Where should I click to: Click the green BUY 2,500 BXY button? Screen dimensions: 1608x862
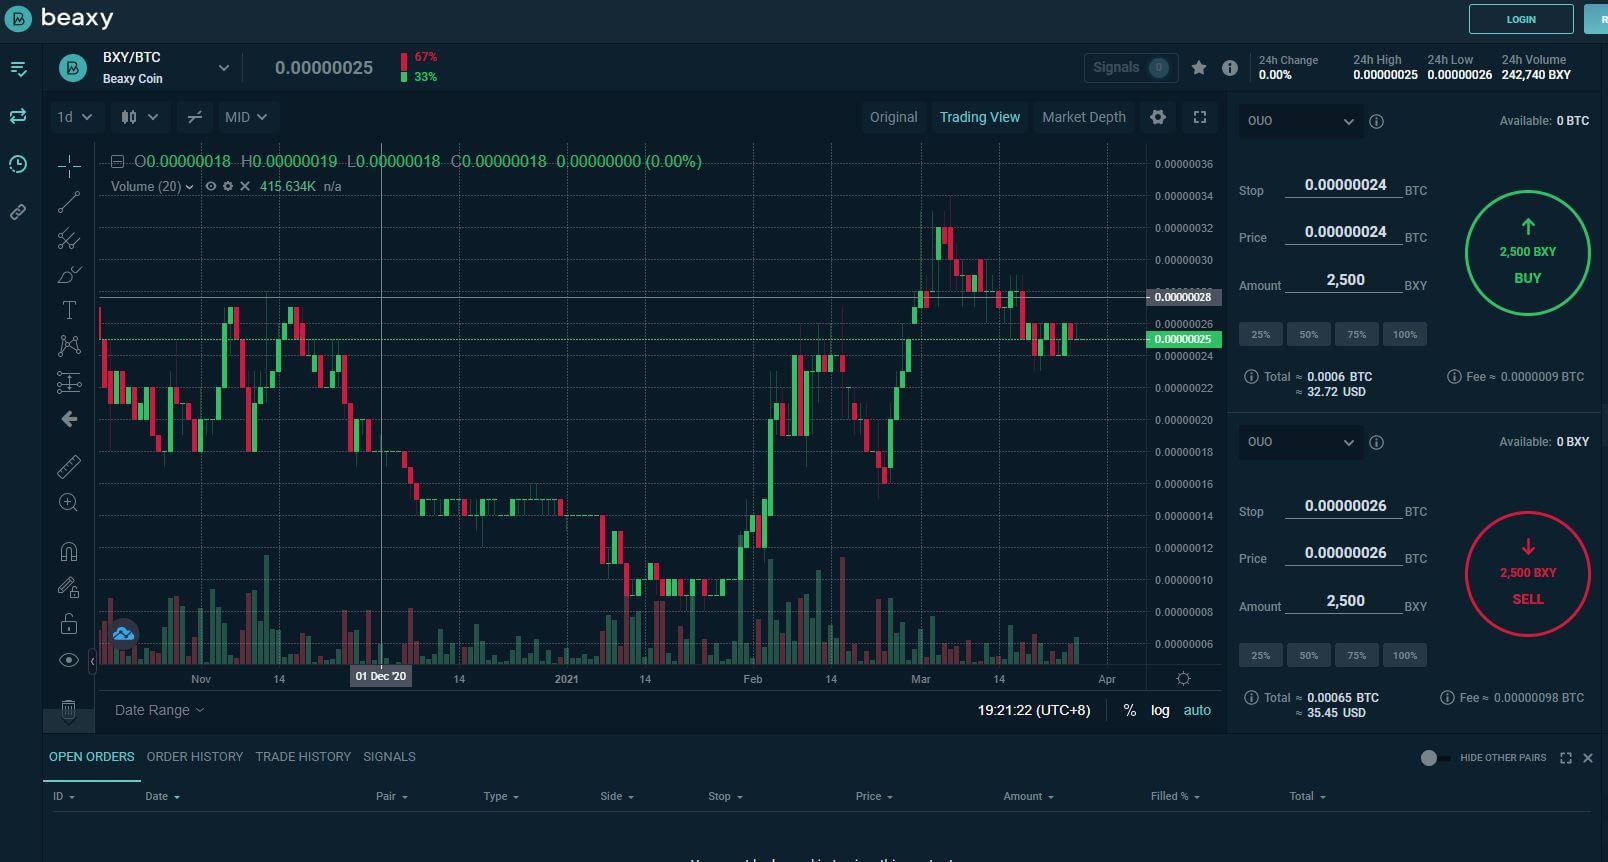pyautogui.click(x=1527, y=253)
